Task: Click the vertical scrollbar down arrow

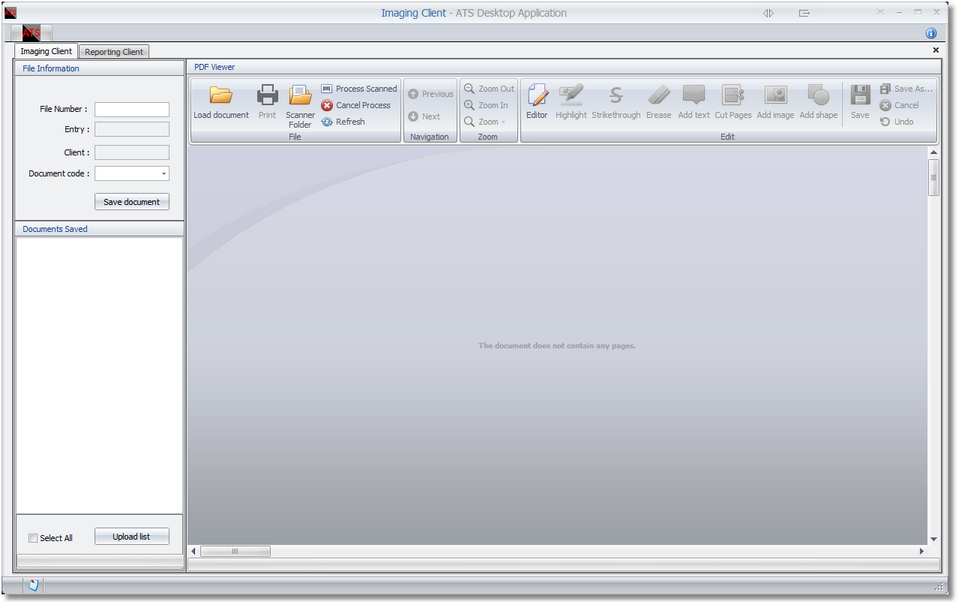Action: (933, 539)
